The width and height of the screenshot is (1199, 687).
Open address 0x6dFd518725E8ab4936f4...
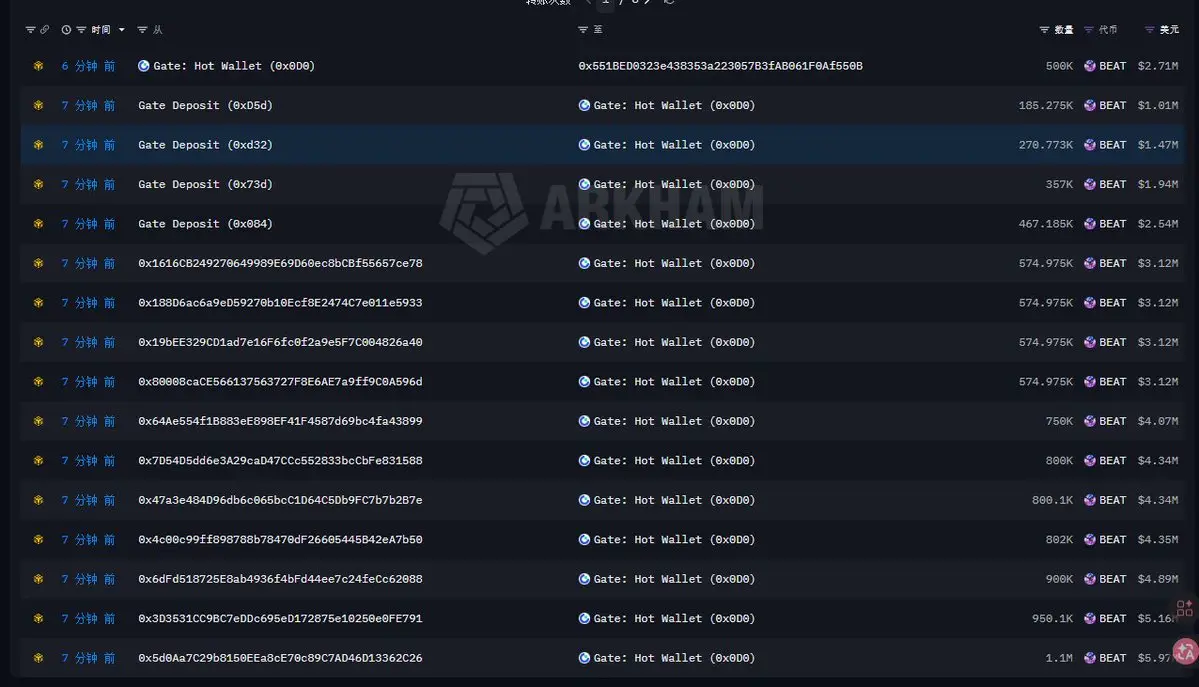point(280,579)
